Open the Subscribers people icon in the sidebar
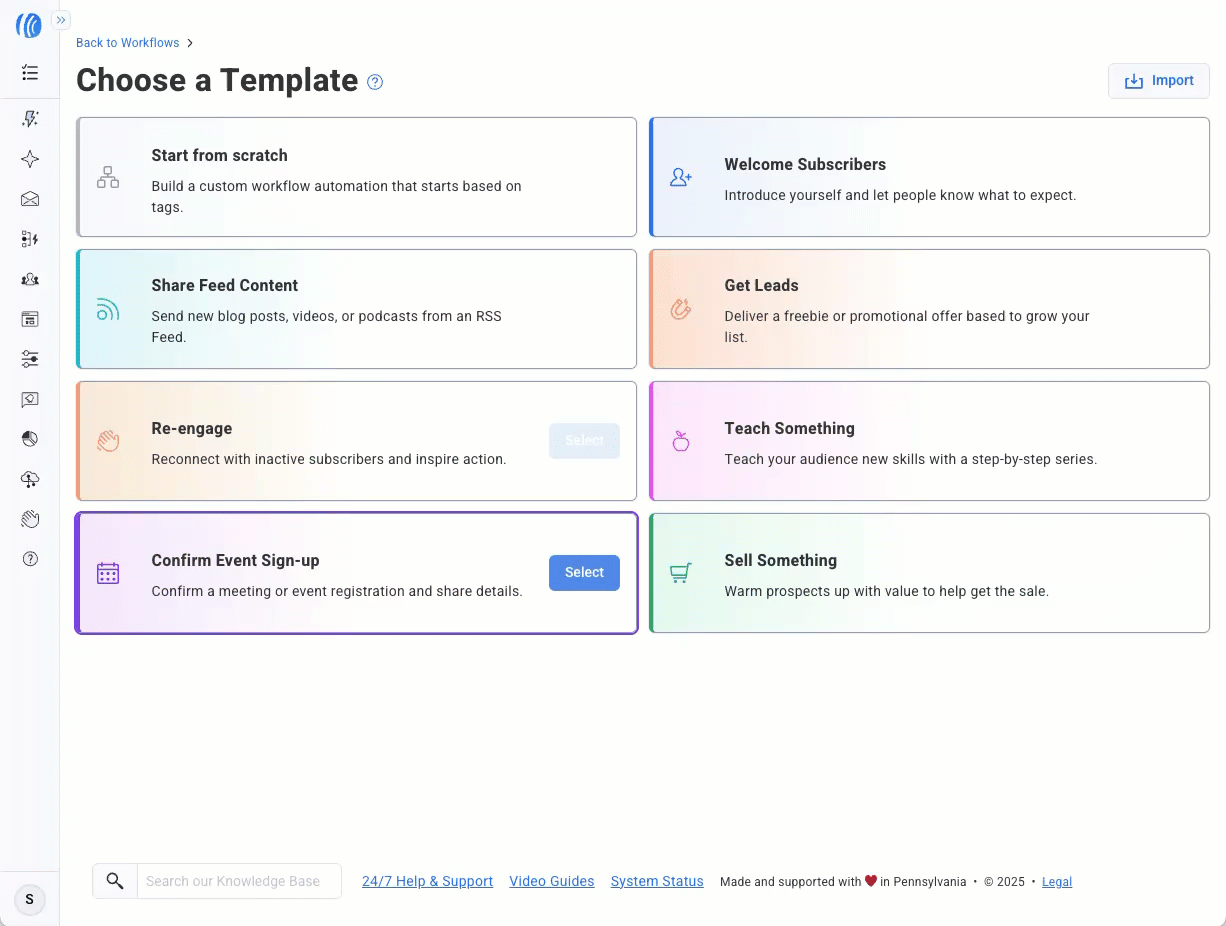Viewport: 1226px width, 926px height. 30,280
